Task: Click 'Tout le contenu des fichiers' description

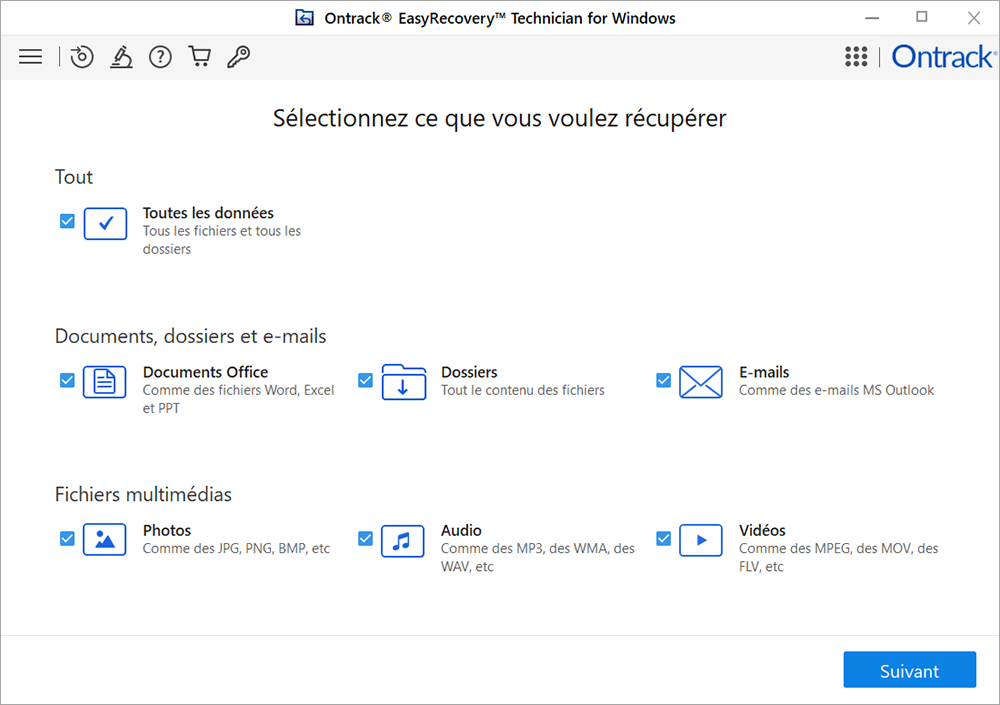Action: 522,390
